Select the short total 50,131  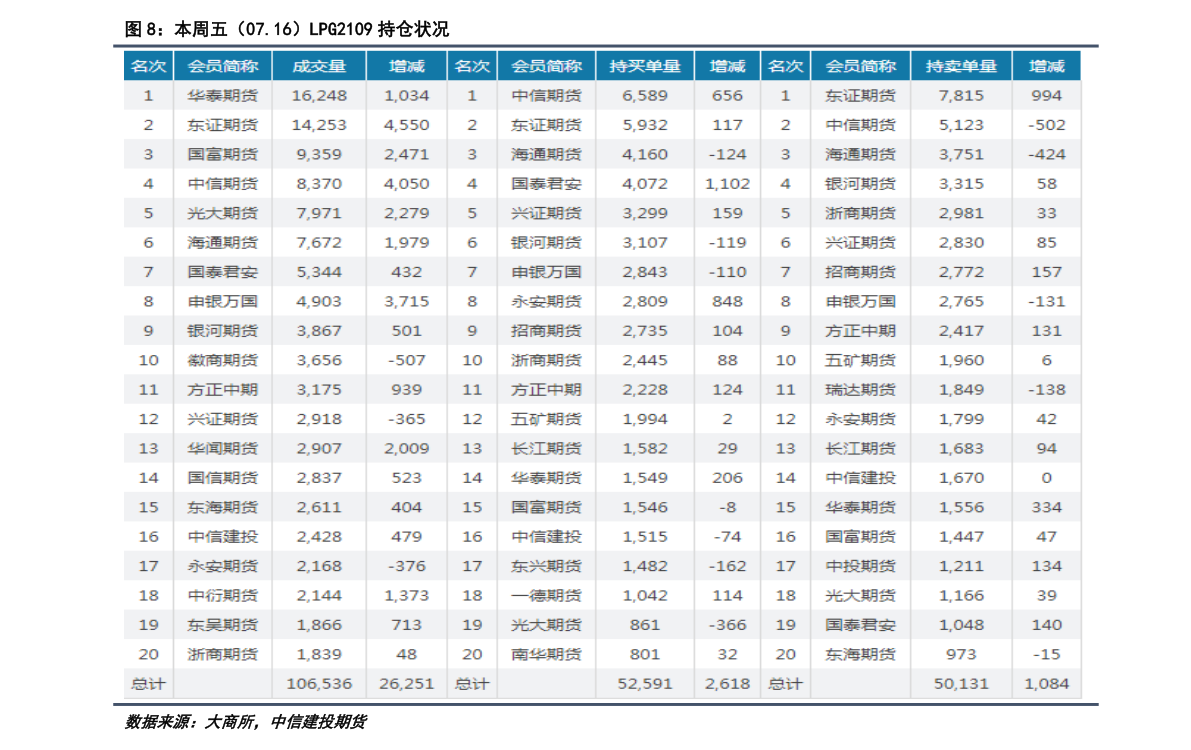(961, 684)
